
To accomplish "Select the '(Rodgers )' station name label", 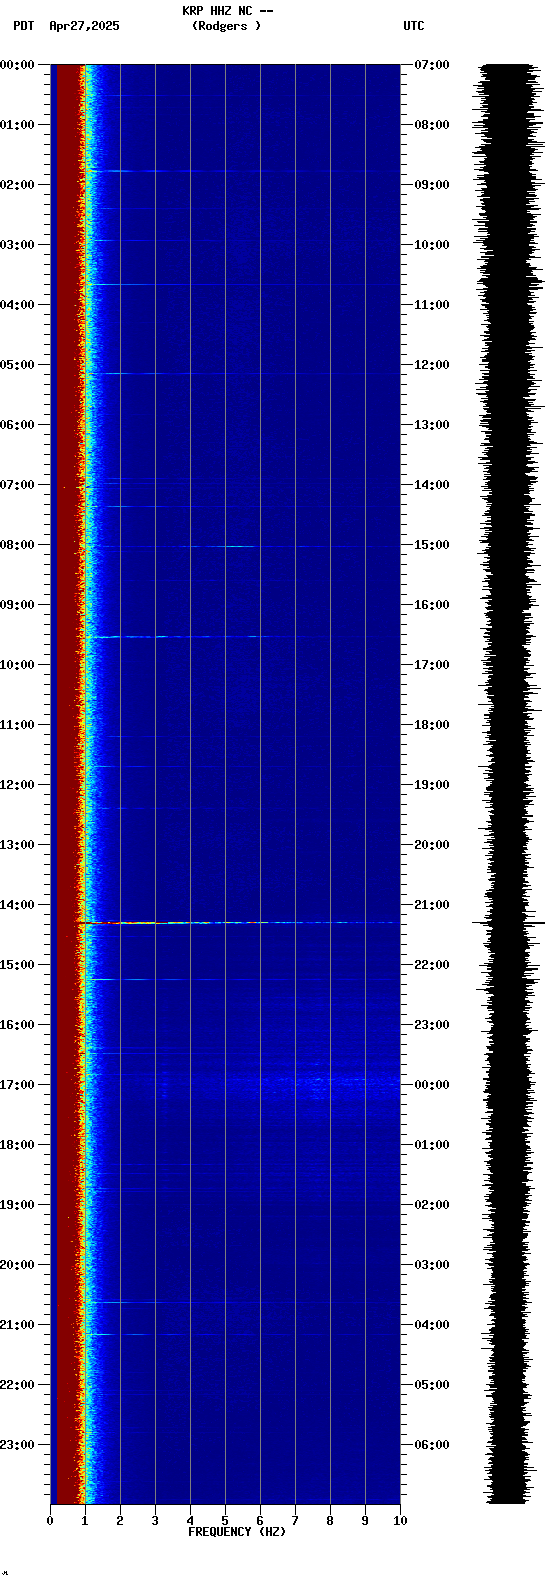I will pyautogui.click(x=227, y=26).
